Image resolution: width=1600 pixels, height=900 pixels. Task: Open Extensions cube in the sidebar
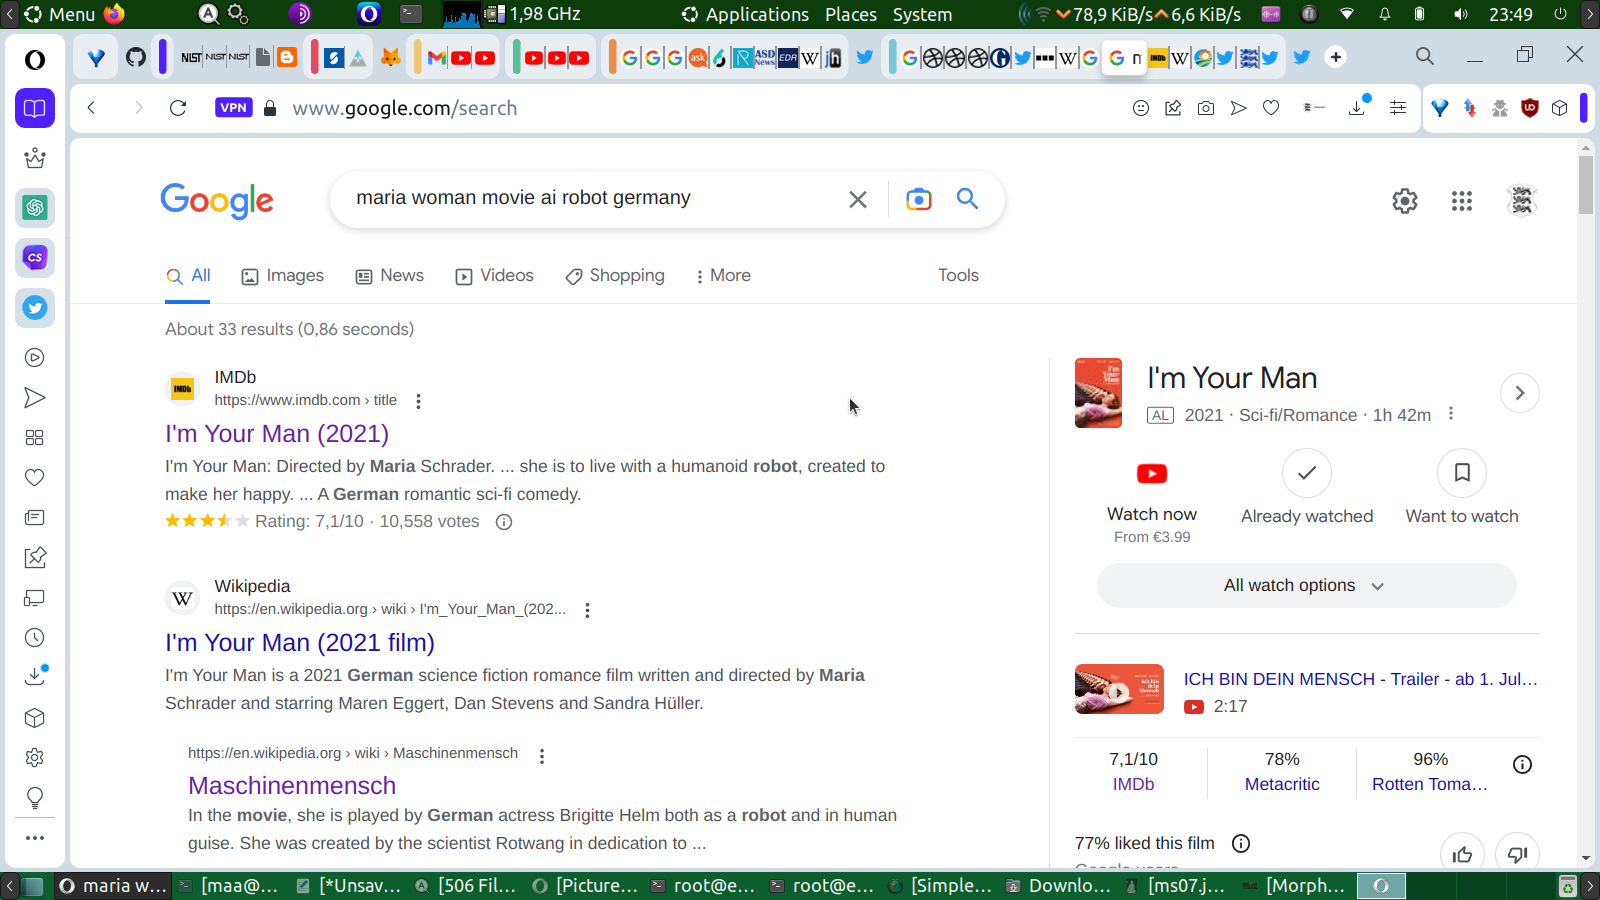(x=35, y=718)
